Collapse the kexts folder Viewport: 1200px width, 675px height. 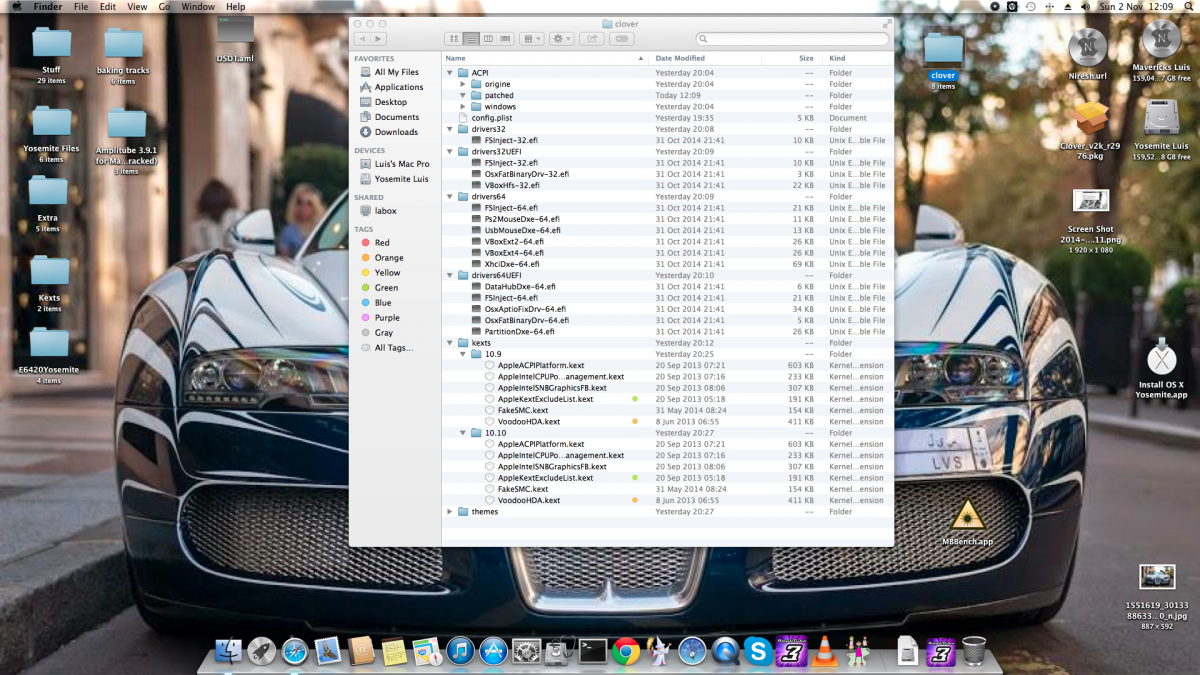[x=450, y=343]
